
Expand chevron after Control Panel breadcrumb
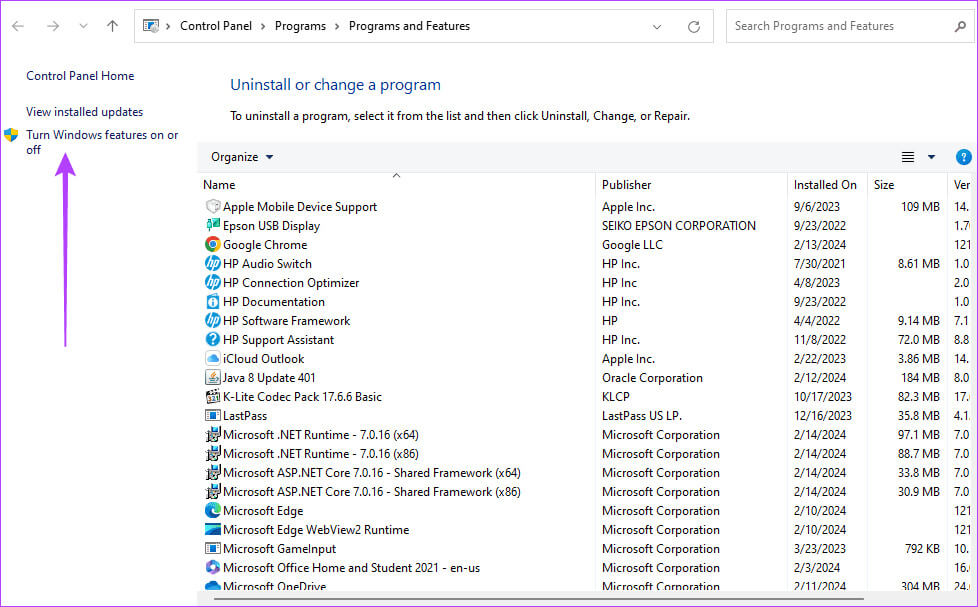[x=263, y=26]
